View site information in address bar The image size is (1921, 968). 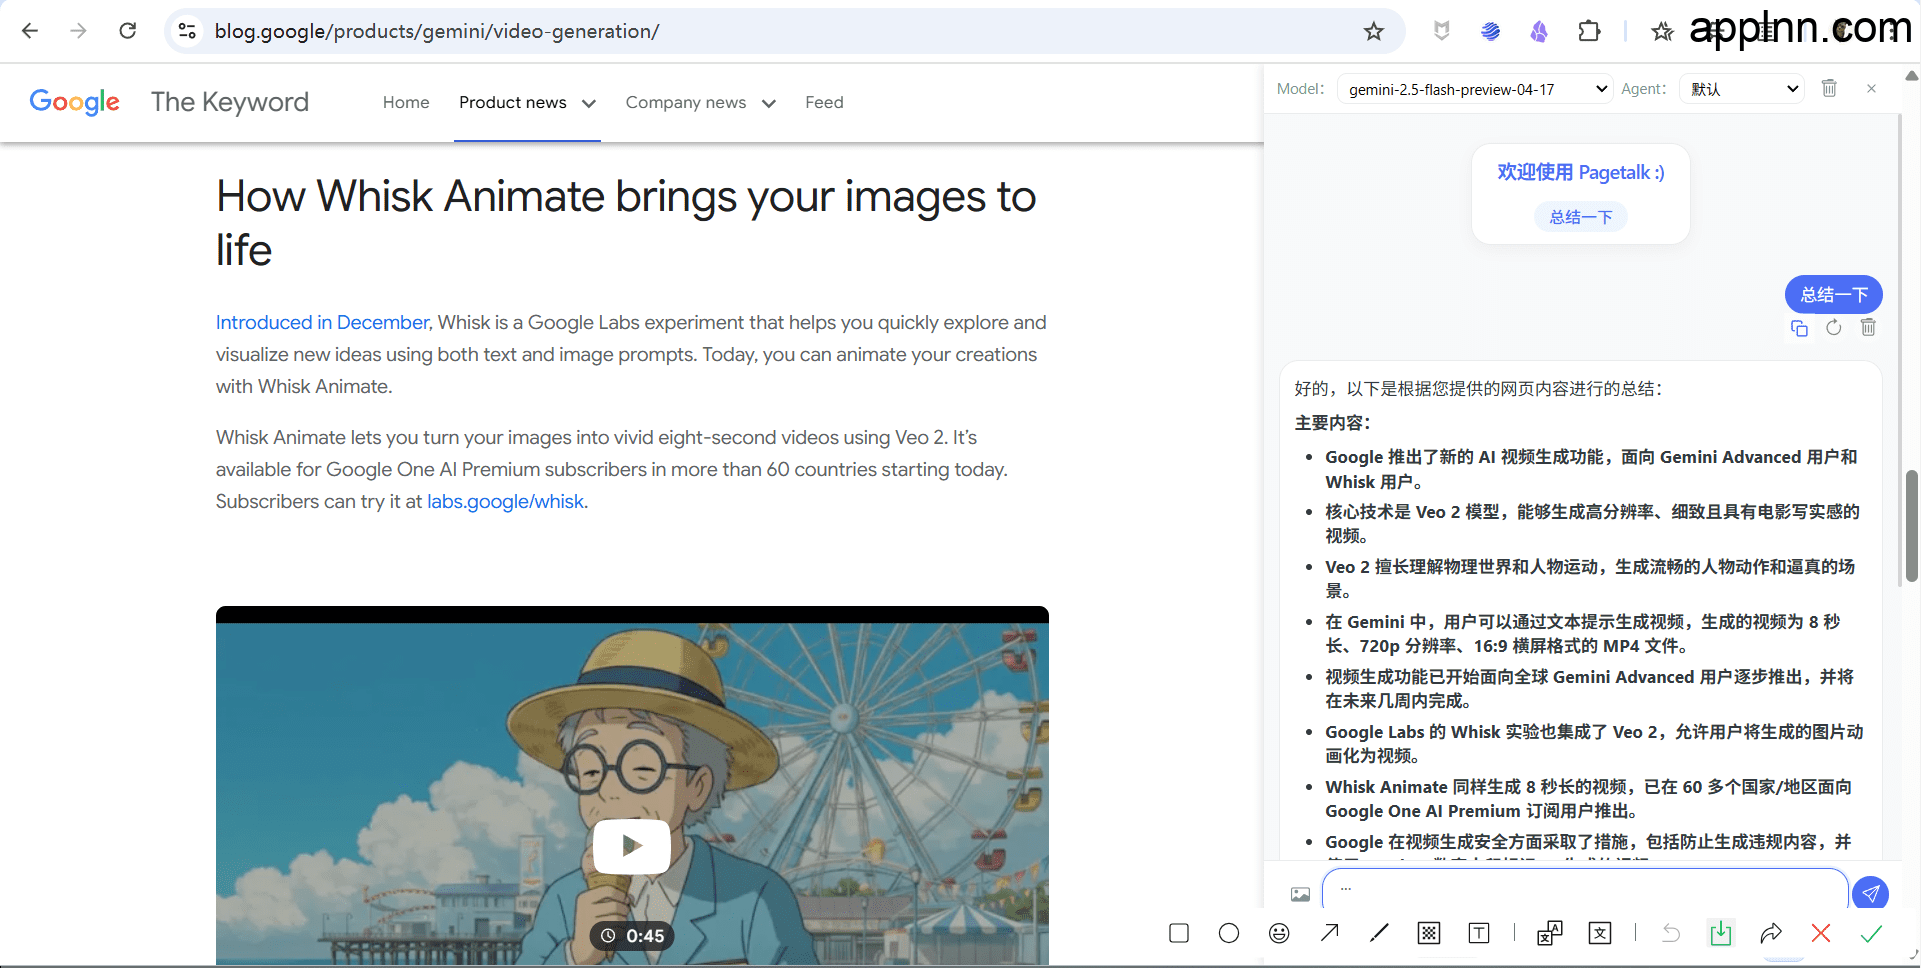click(187, 31)
